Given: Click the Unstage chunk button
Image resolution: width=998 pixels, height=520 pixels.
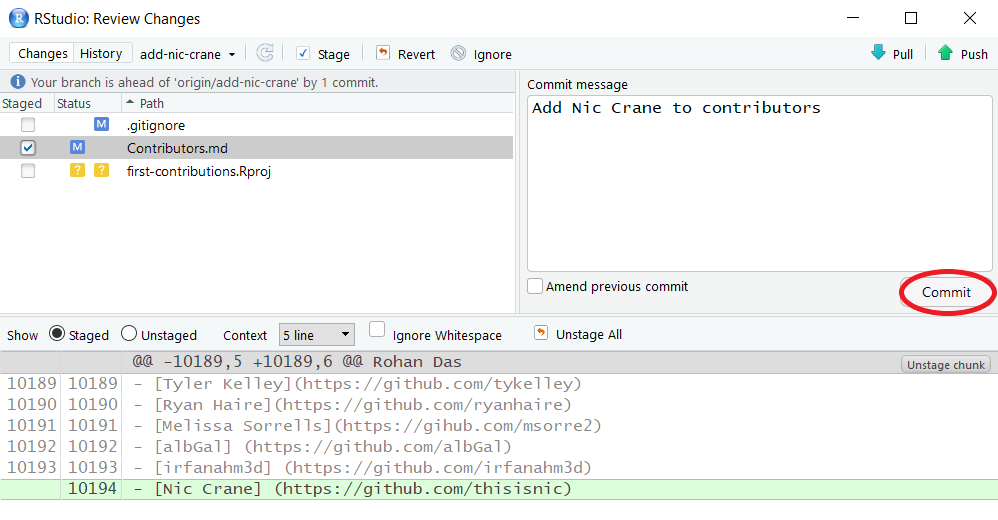Looking at the screenshot, I should tap(946, 365).
